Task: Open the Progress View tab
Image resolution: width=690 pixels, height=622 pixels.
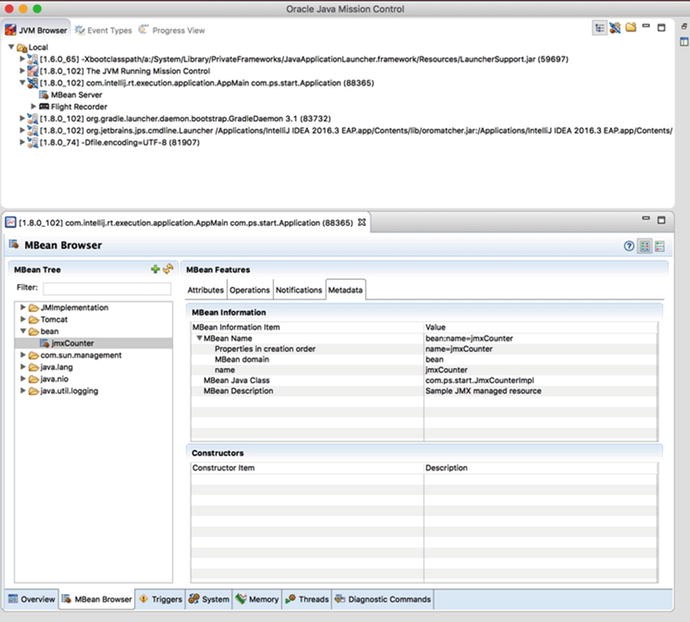Action: click(172, 30)
